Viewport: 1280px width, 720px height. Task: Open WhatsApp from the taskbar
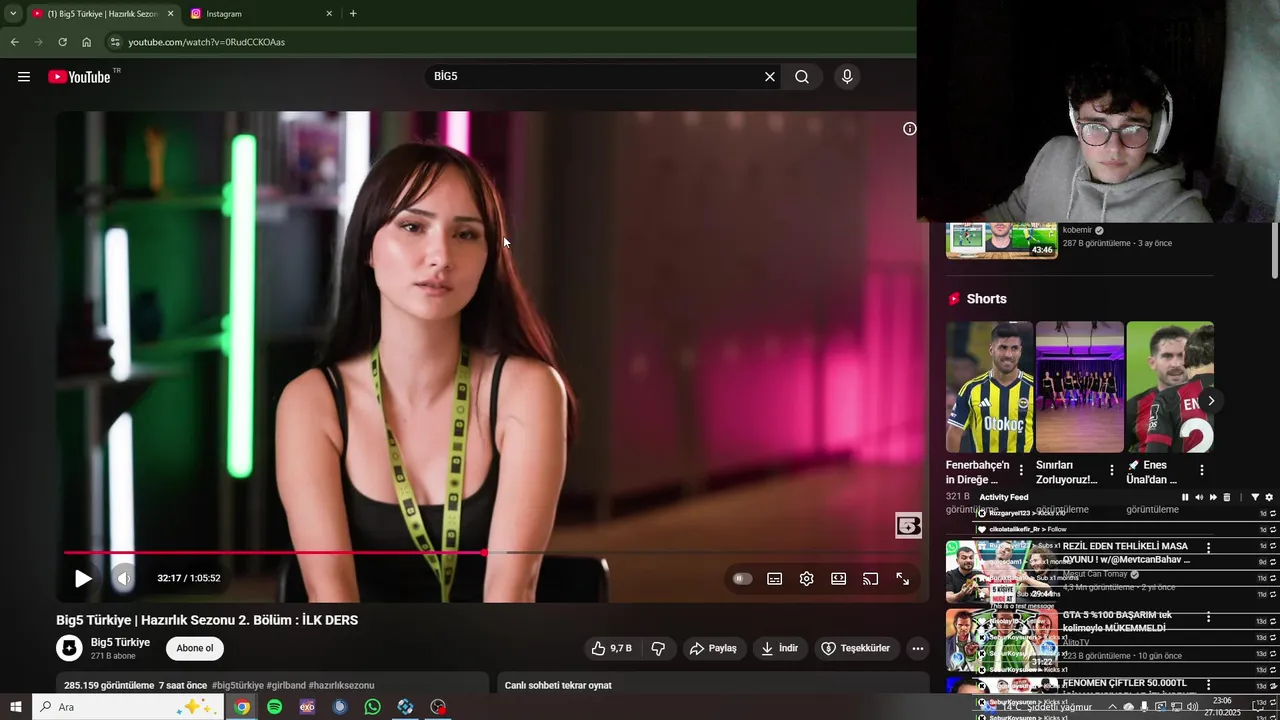(372, 707)
